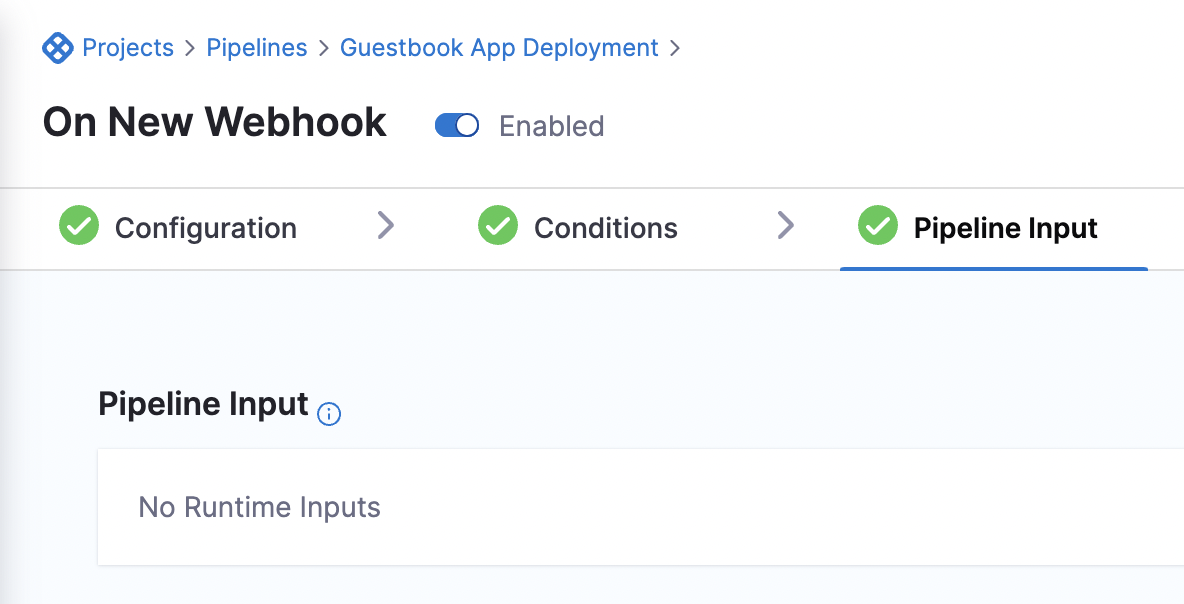Click the green checkmark beside Configuration
The image size is (1184, 604).
tap(78, 227)
